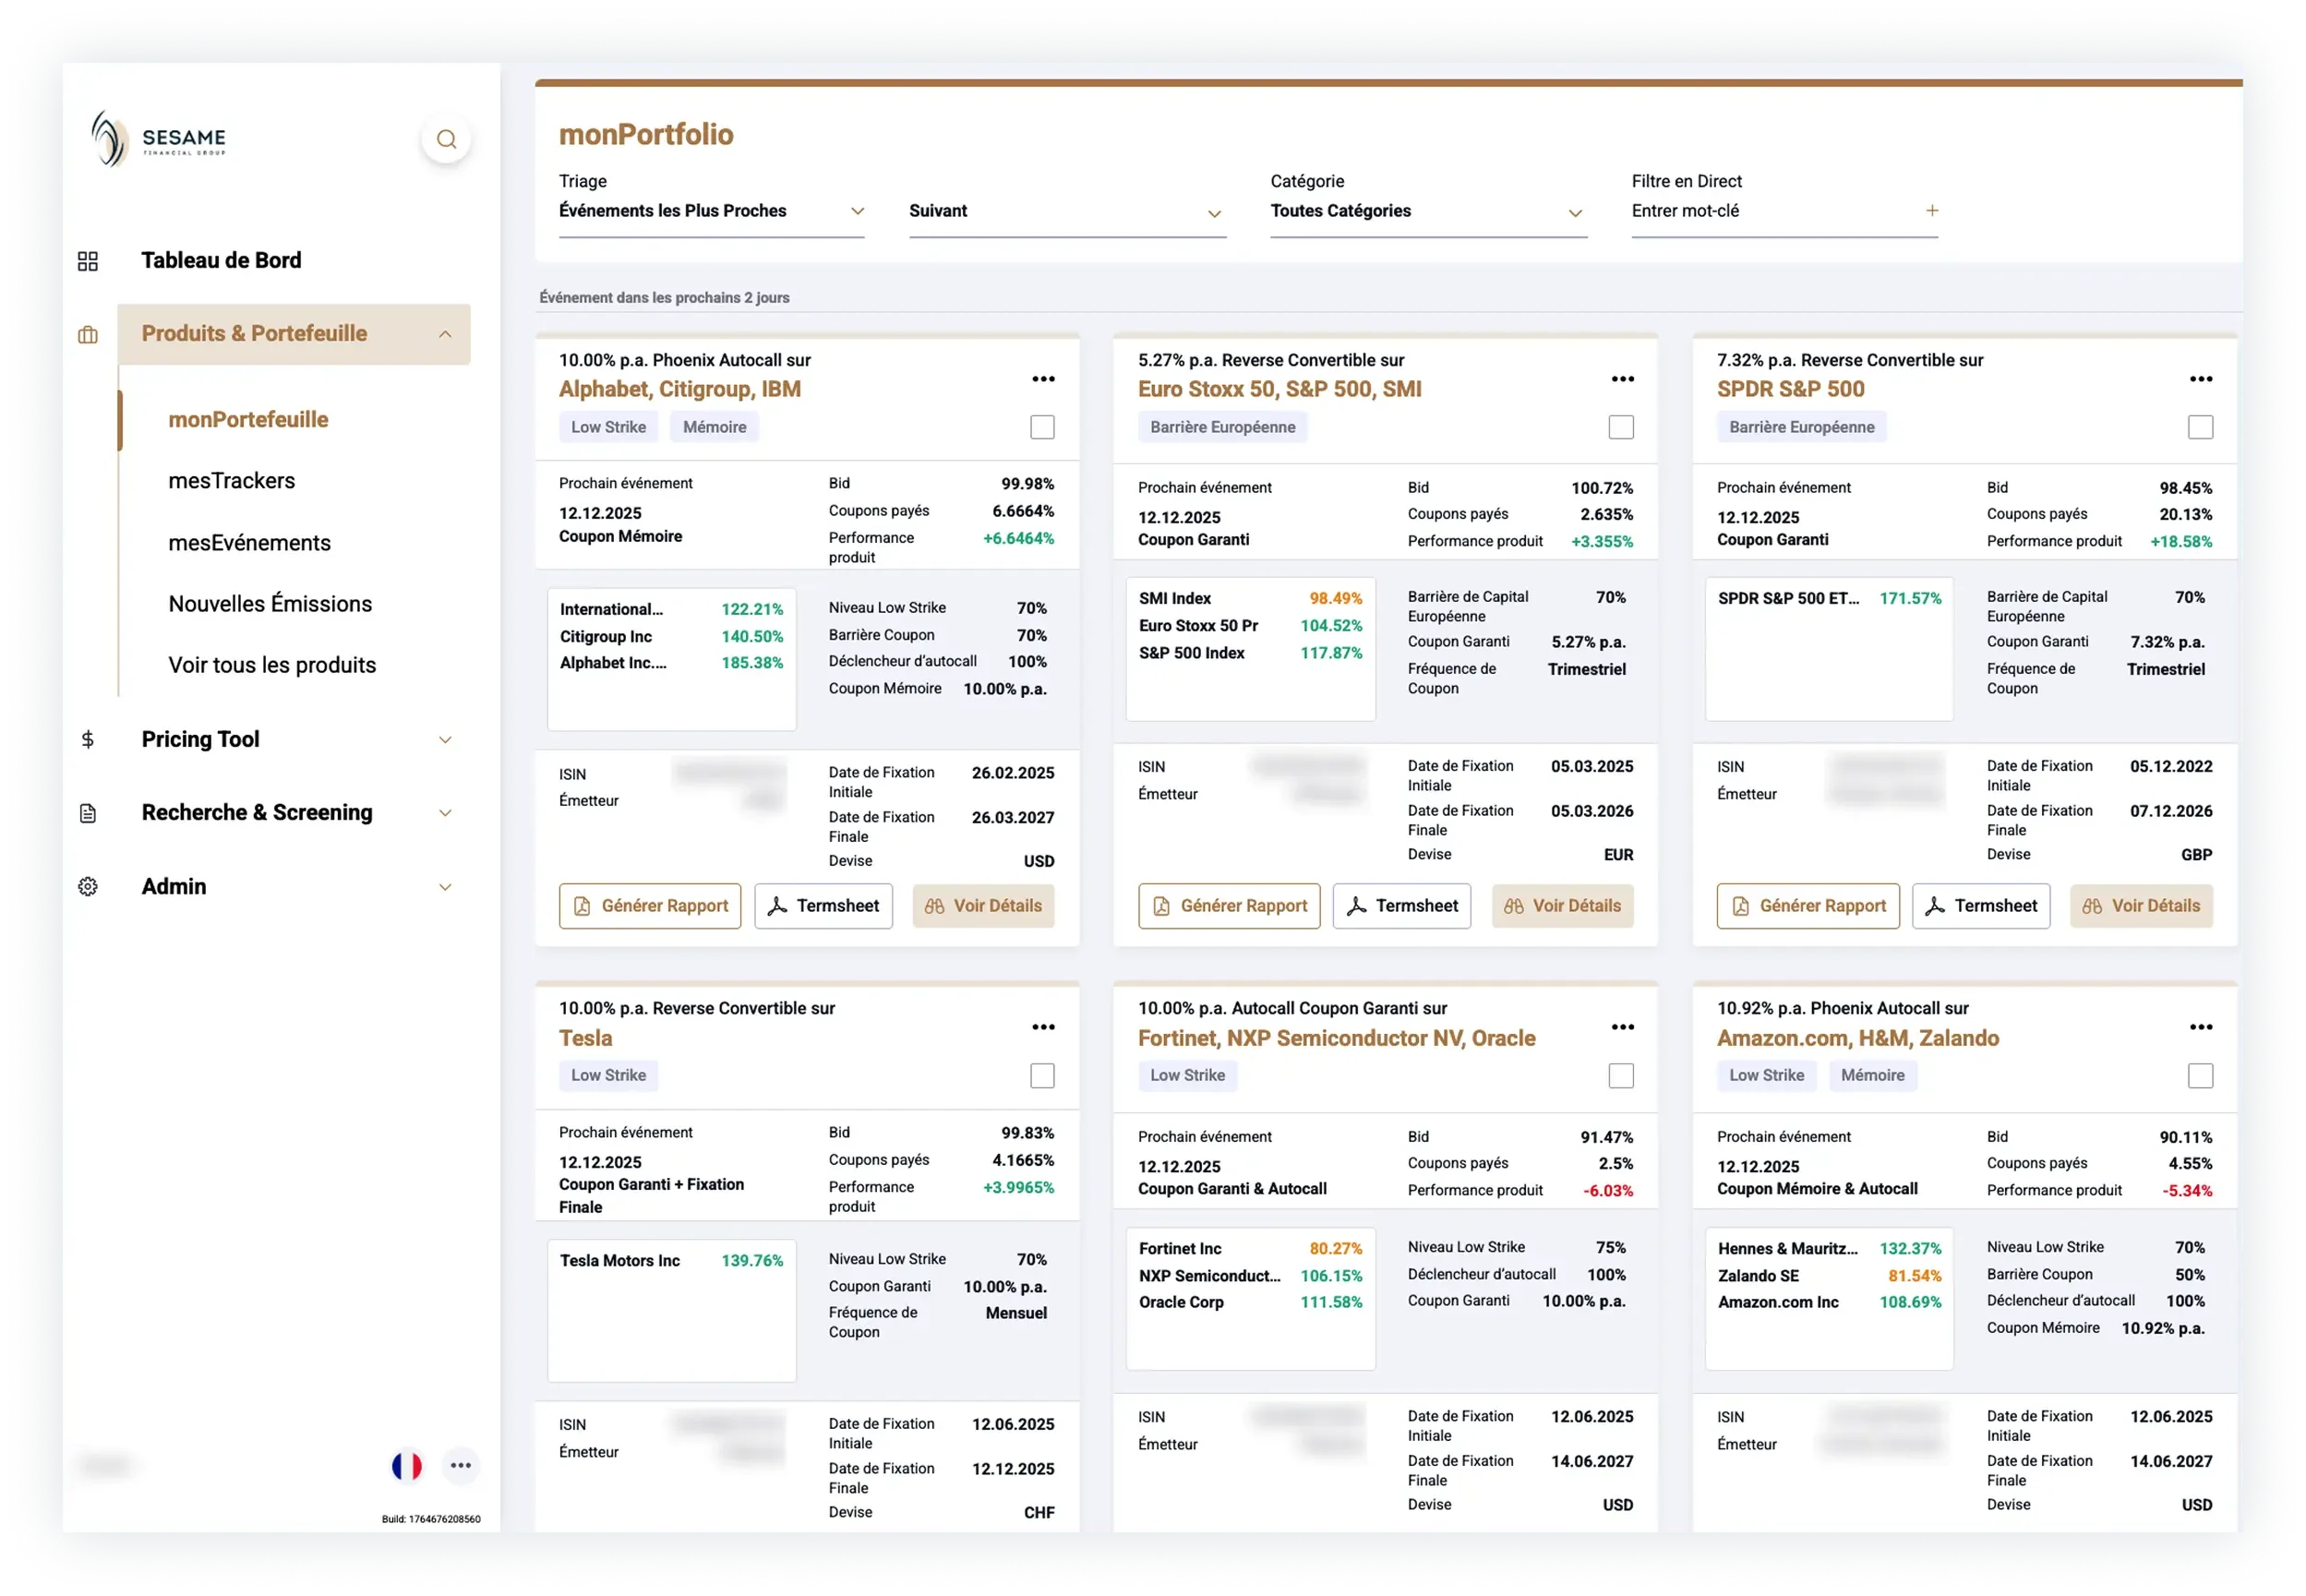
Task: Click the French flag language icon
Action: coord(407,1466)
